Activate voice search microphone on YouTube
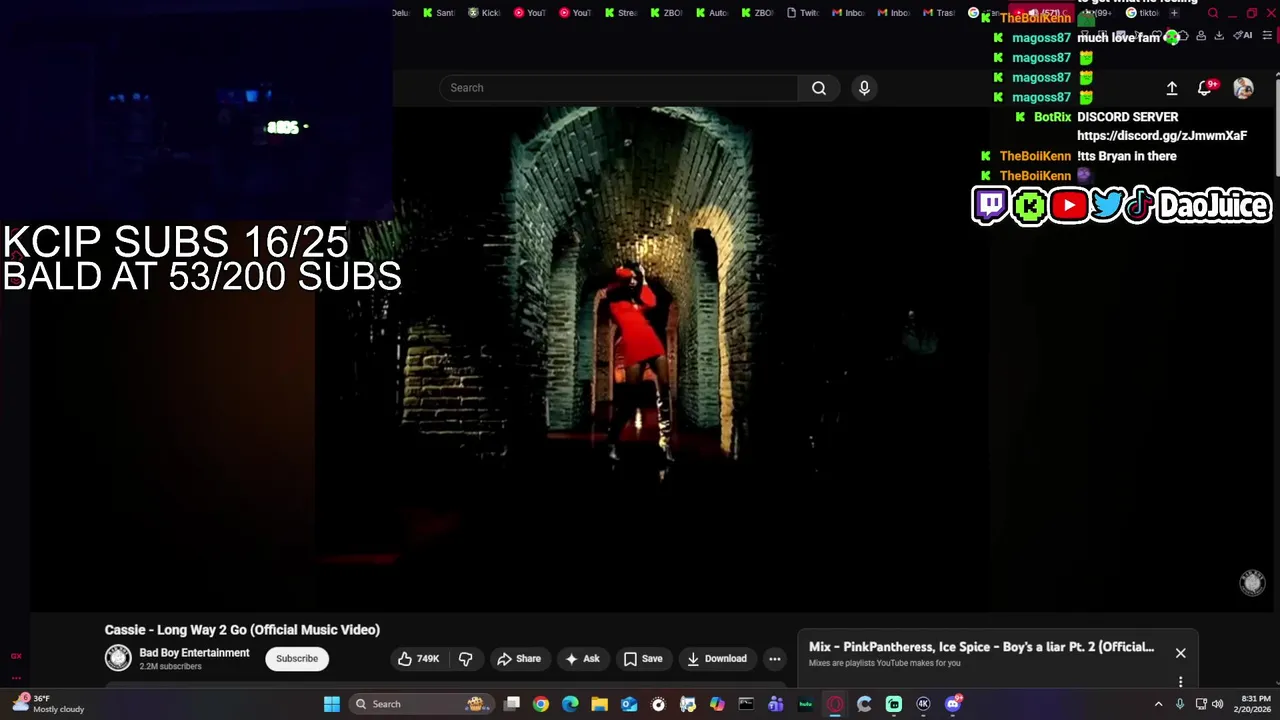The image size is (1280, 720). pyautogui.click(x=864, y=88)
